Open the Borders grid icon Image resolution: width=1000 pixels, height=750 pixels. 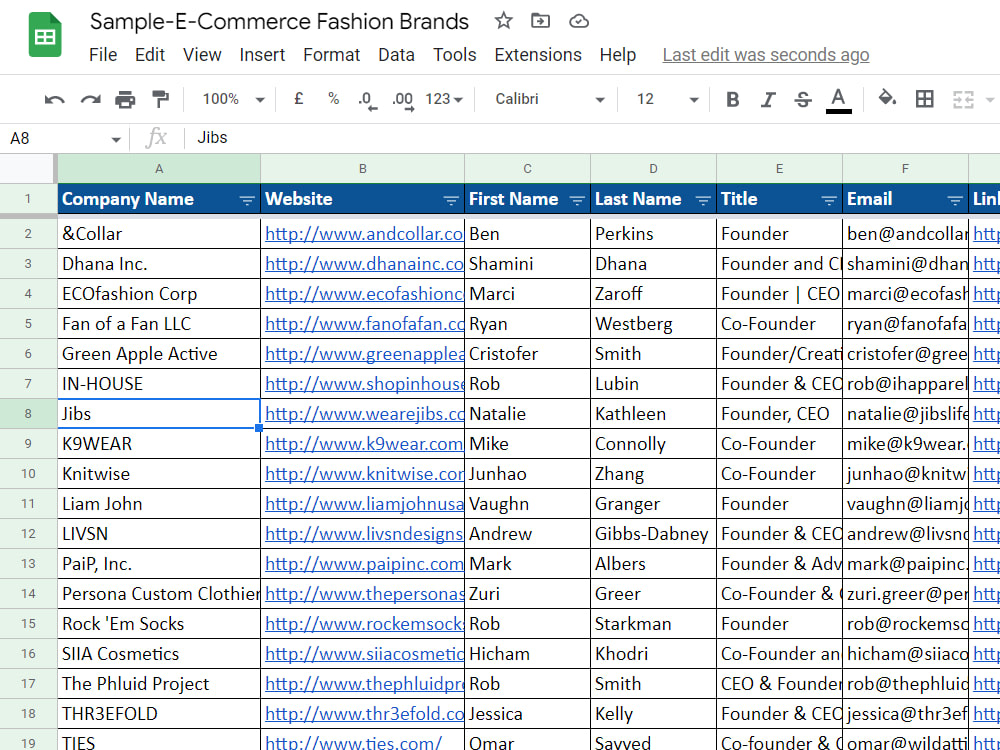pyautogui.click(x=924, y=99)
